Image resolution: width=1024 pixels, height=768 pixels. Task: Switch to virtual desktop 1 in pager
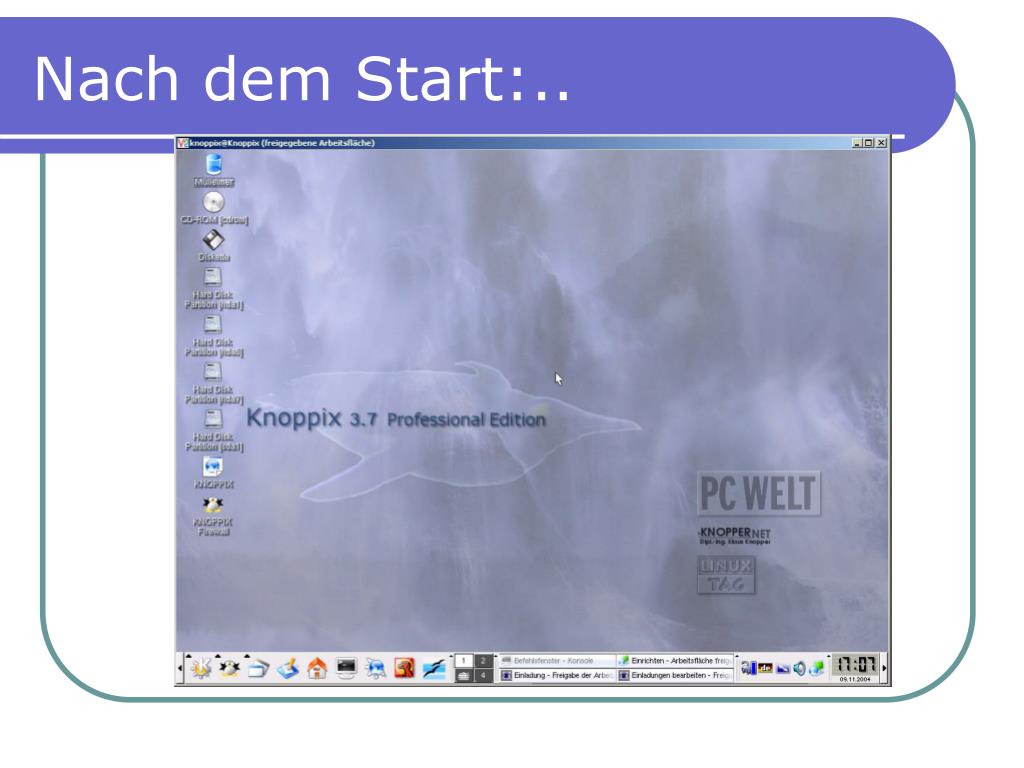(464, 661)
